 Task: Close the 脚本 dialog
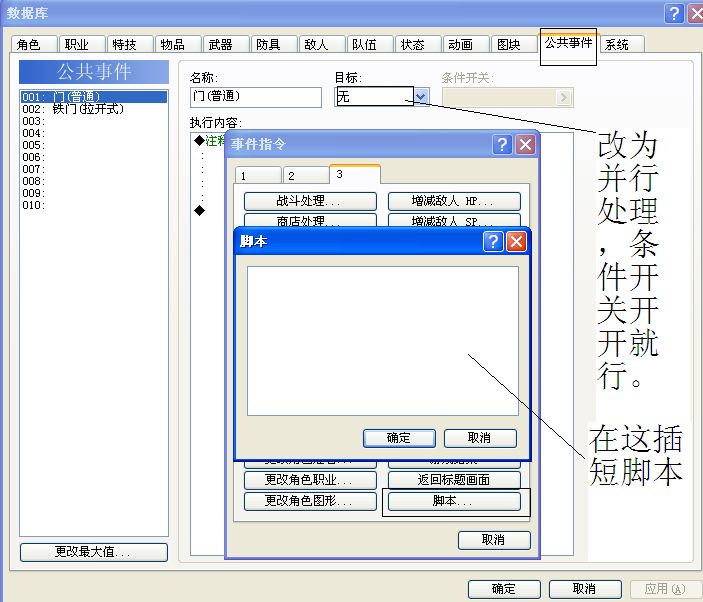tap(516, 242)
